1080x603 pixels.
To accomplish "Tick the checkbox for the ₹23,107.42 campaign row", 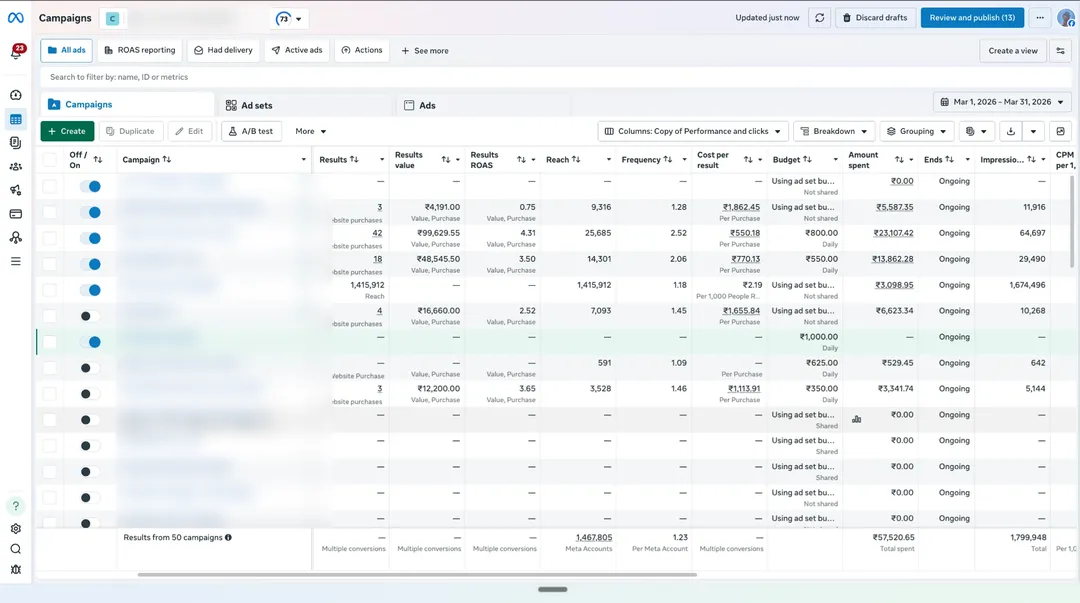I will click(x=50, y=238).
